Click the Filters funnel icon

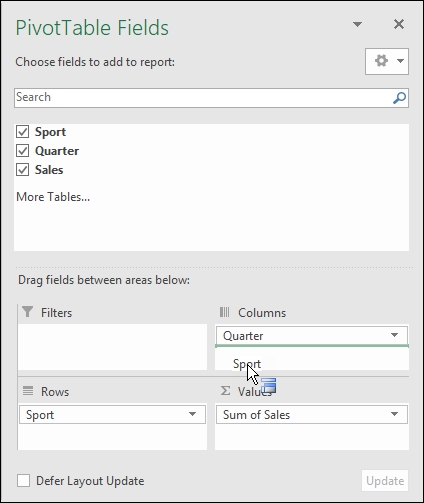point(28,312)
